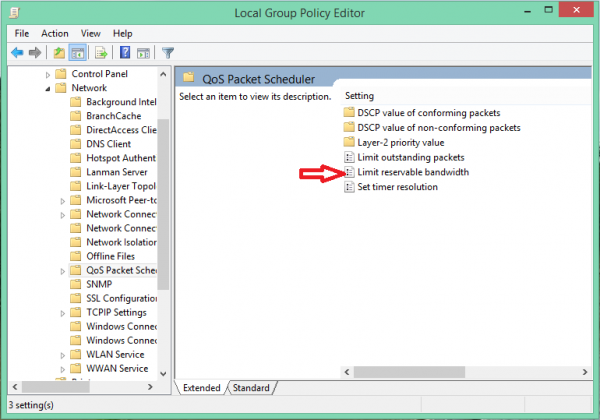Open the View menu
This screenshot has height=420, width=600.
pyautogui.click(x=91, y=34)
